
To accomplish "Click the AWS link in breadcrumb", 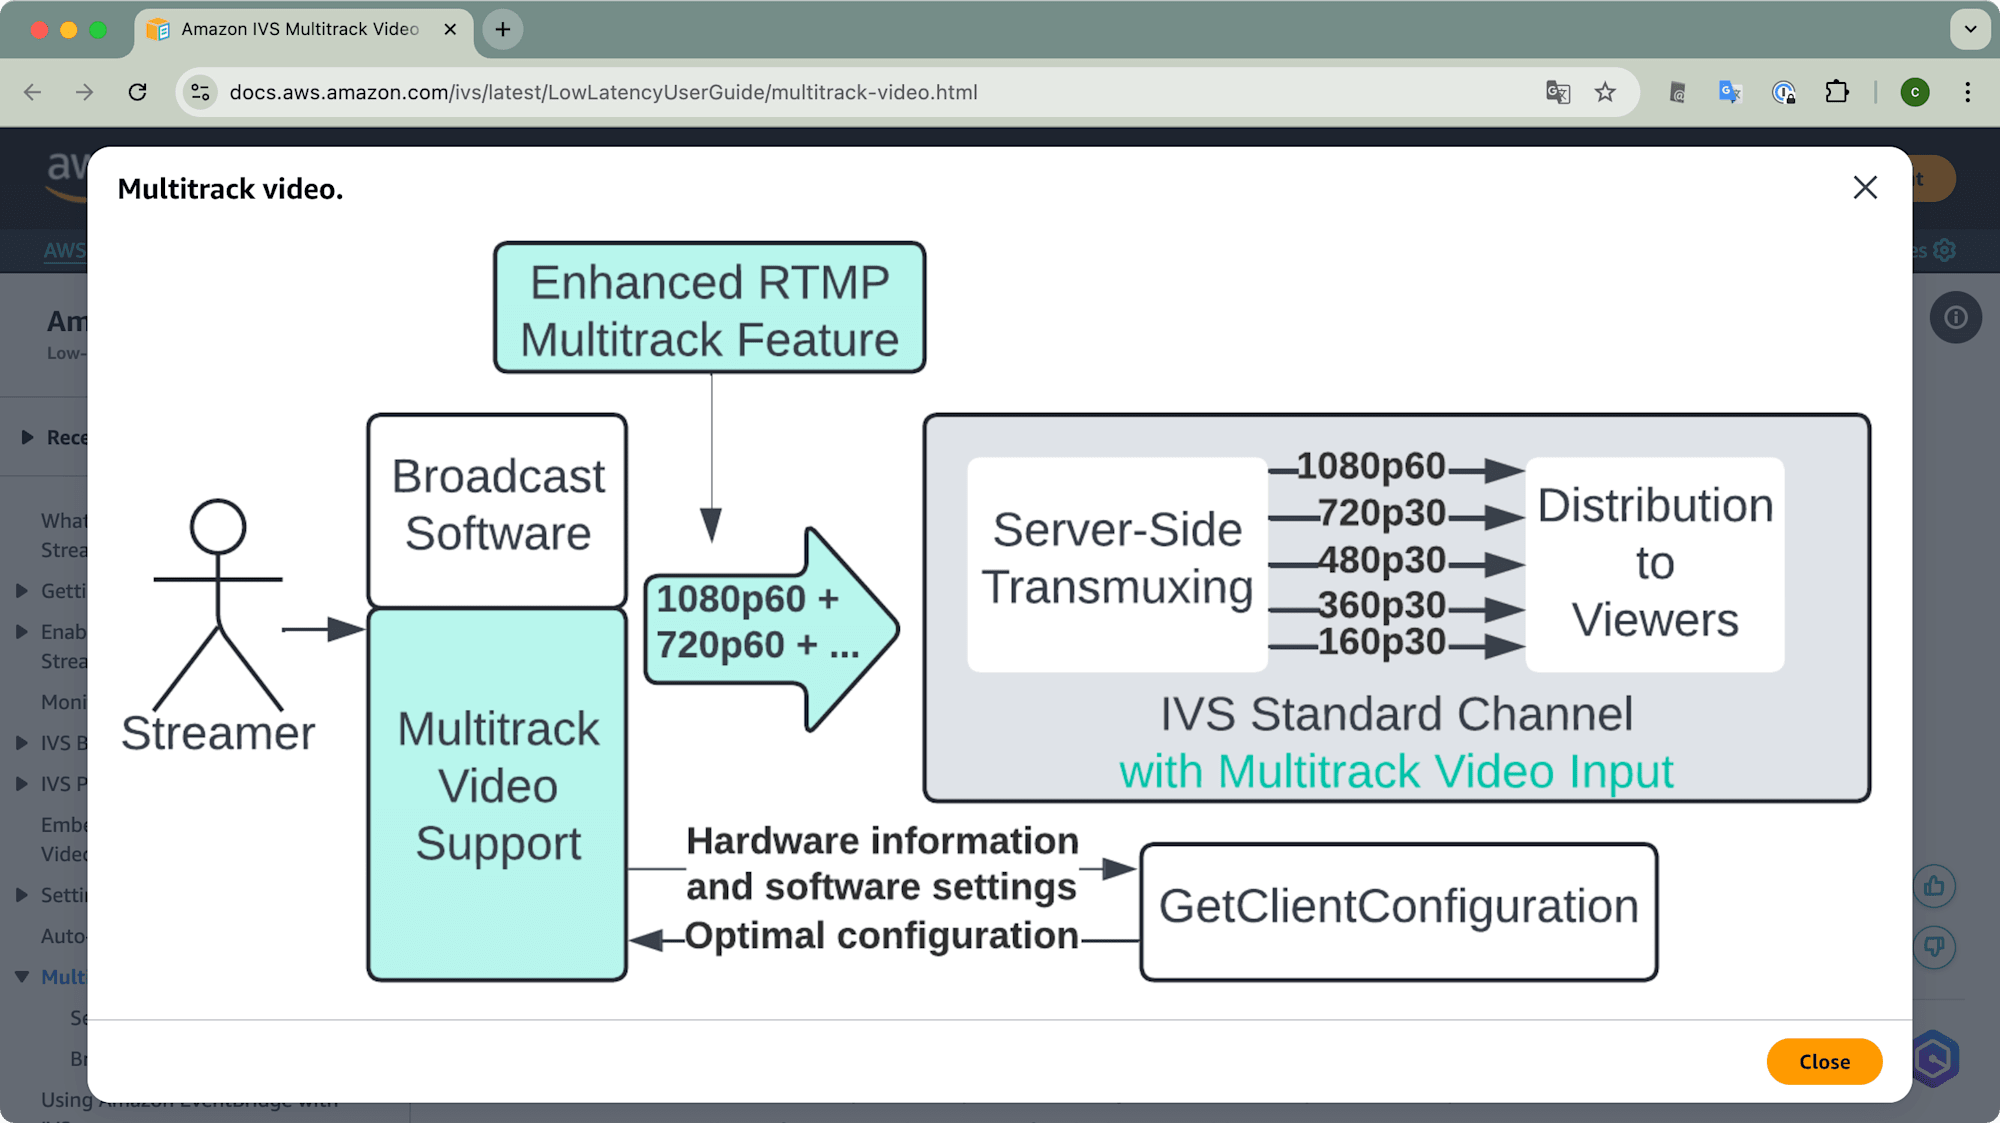I will [65, 250].
